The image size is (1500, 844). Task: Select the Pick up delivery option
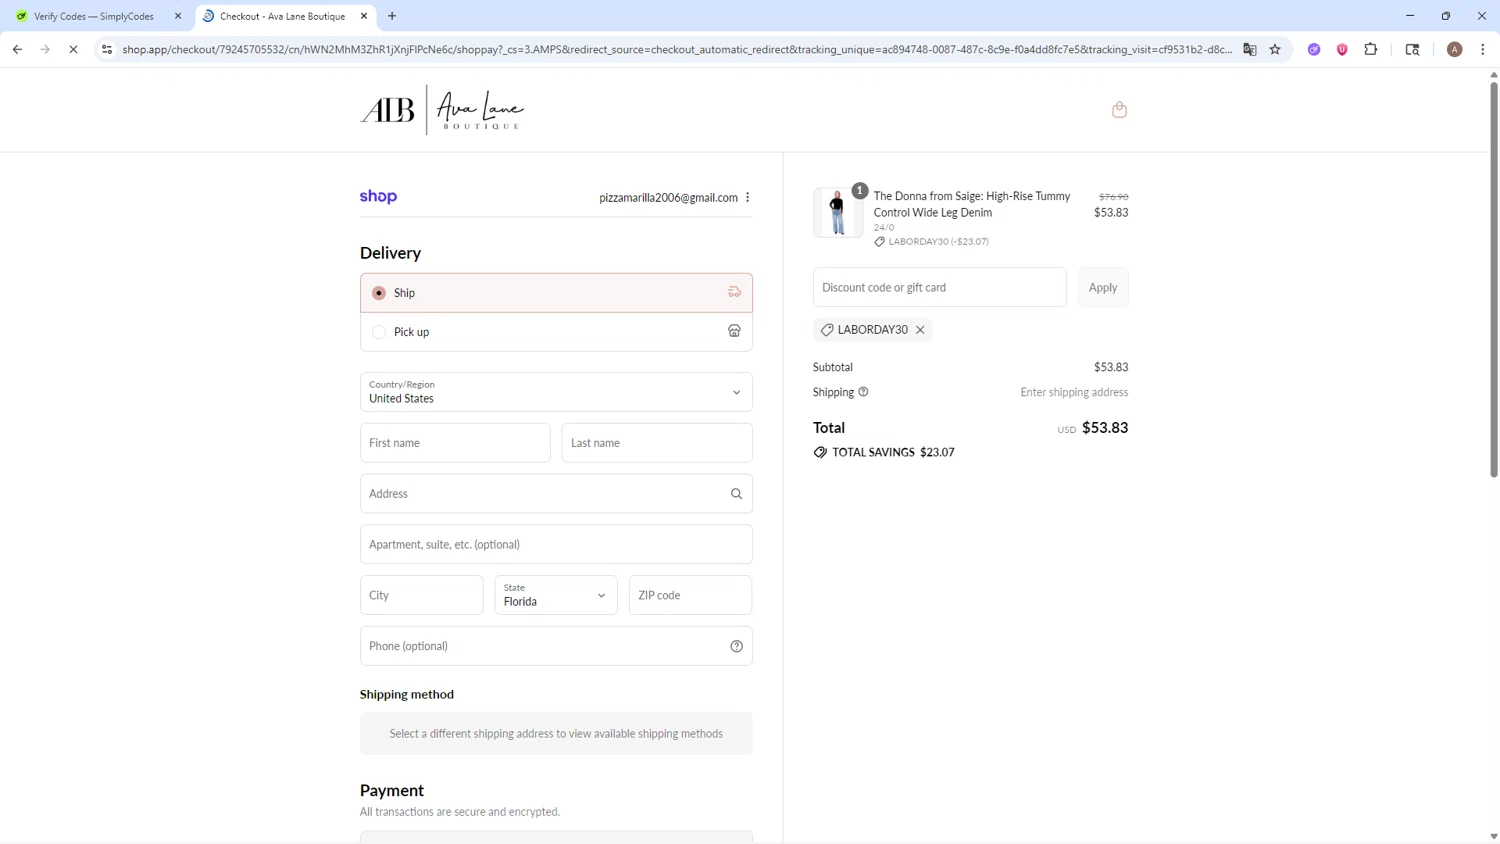coord(556,332)
